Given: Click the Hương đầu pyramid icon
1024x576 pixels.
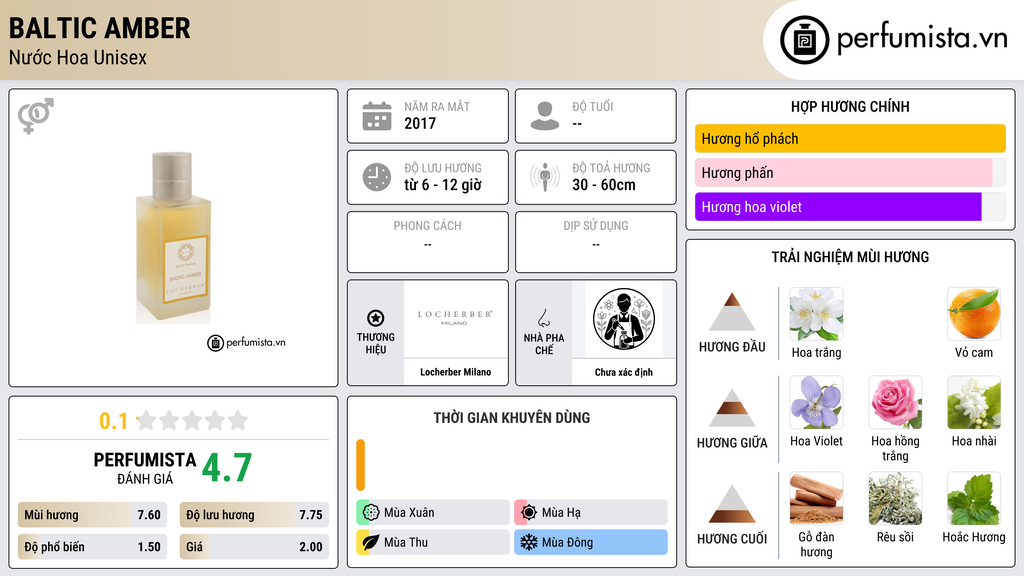Looking at the screenshot, I should tap(732, 312).
